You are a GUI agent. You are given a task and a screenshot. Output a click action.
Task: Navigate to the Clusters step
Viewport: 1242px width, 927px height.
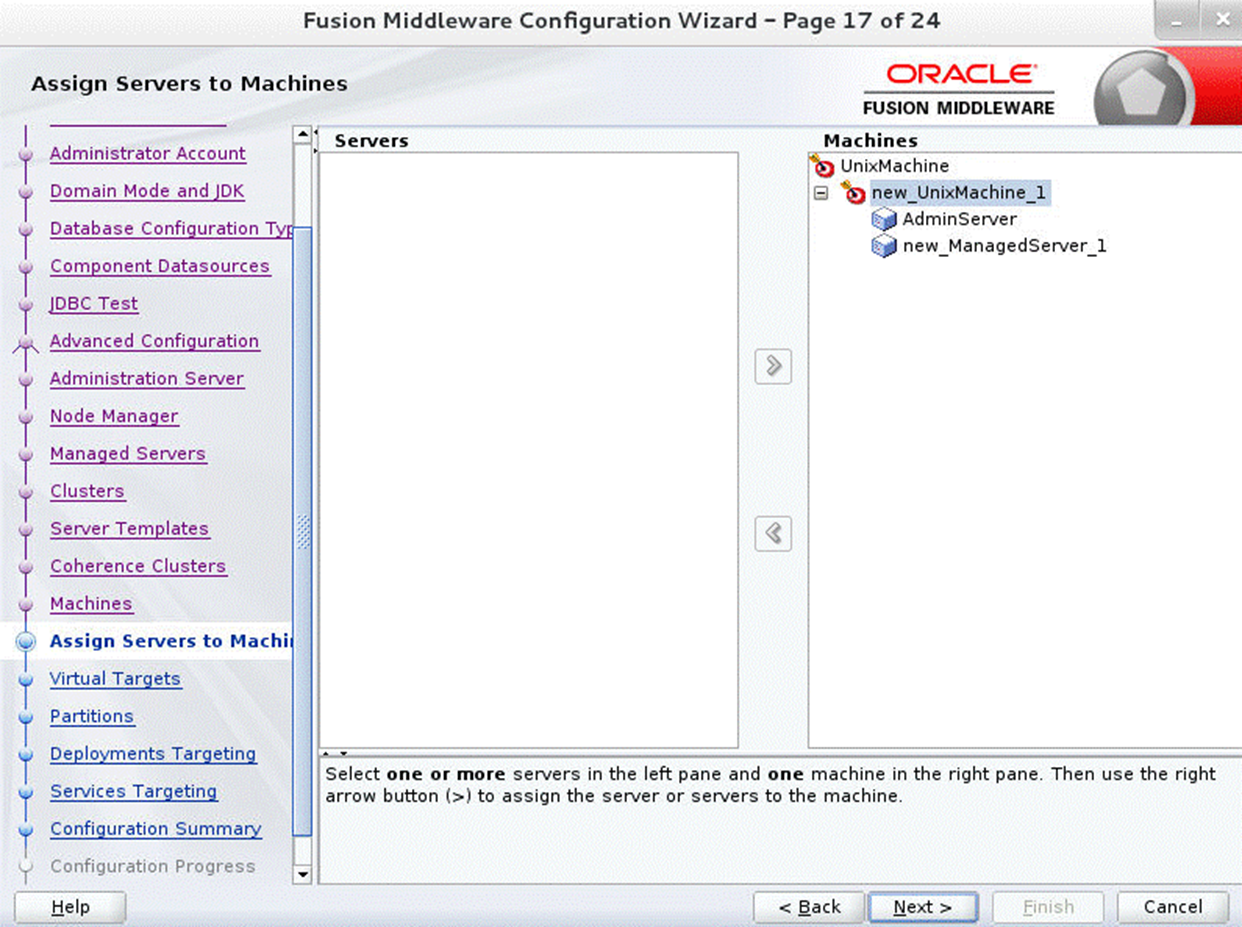point(87,491)
